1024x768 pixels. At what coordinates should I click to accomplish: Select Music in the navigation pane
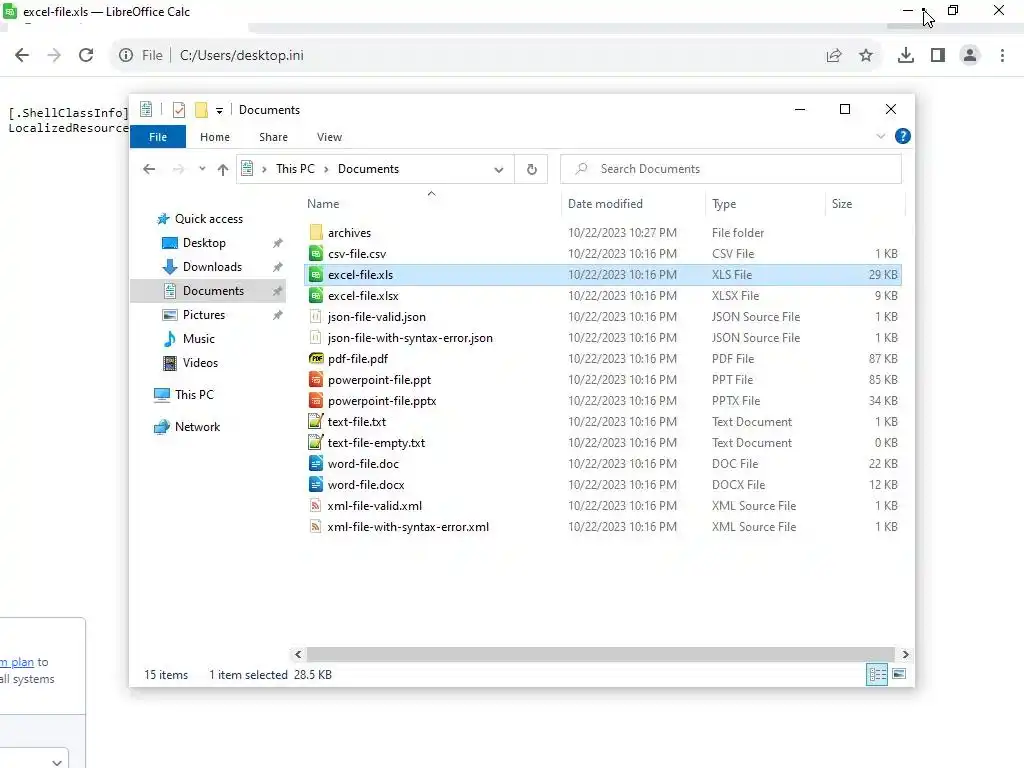tap(199, 339)
